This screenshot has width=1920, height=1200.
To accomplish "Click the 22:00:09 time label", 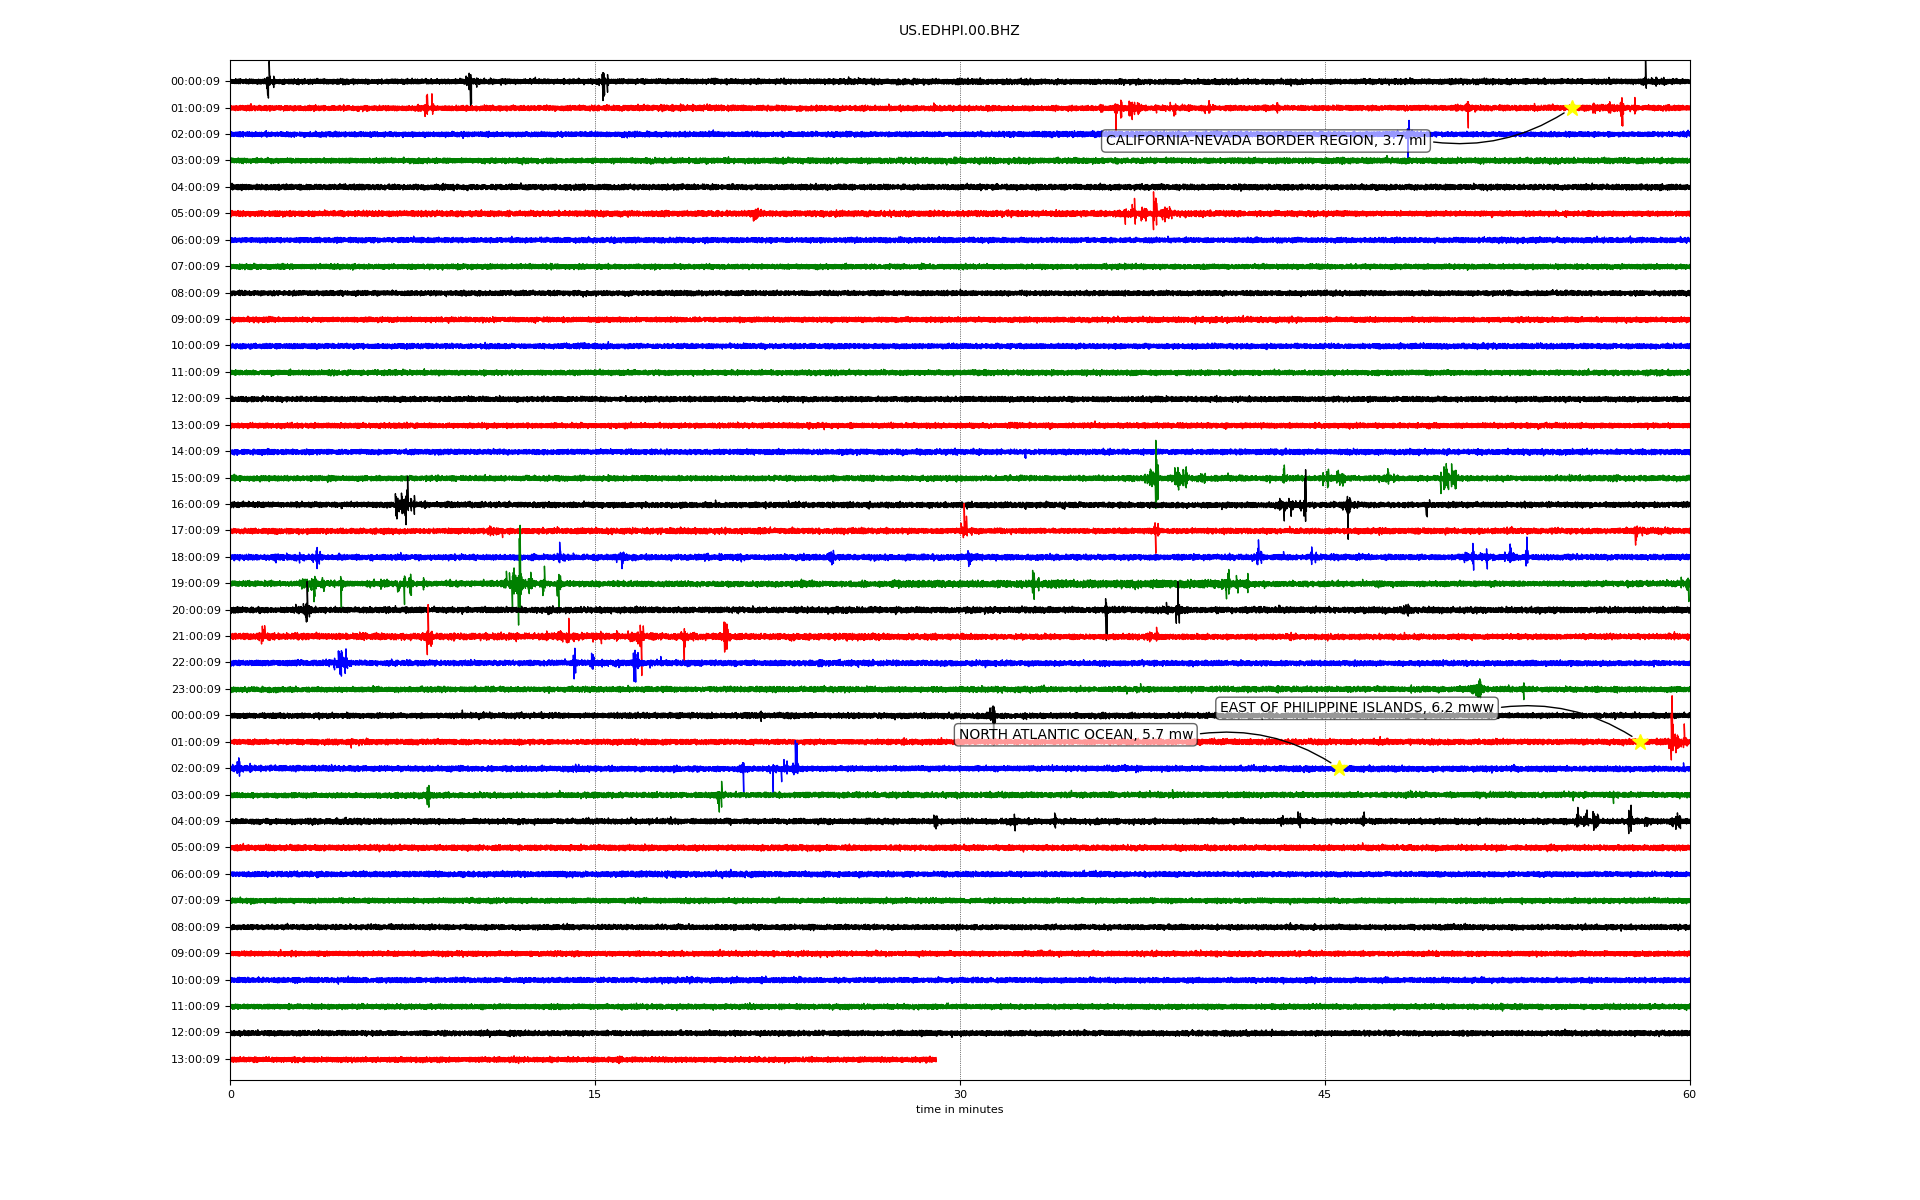I will tap(195, 663).
